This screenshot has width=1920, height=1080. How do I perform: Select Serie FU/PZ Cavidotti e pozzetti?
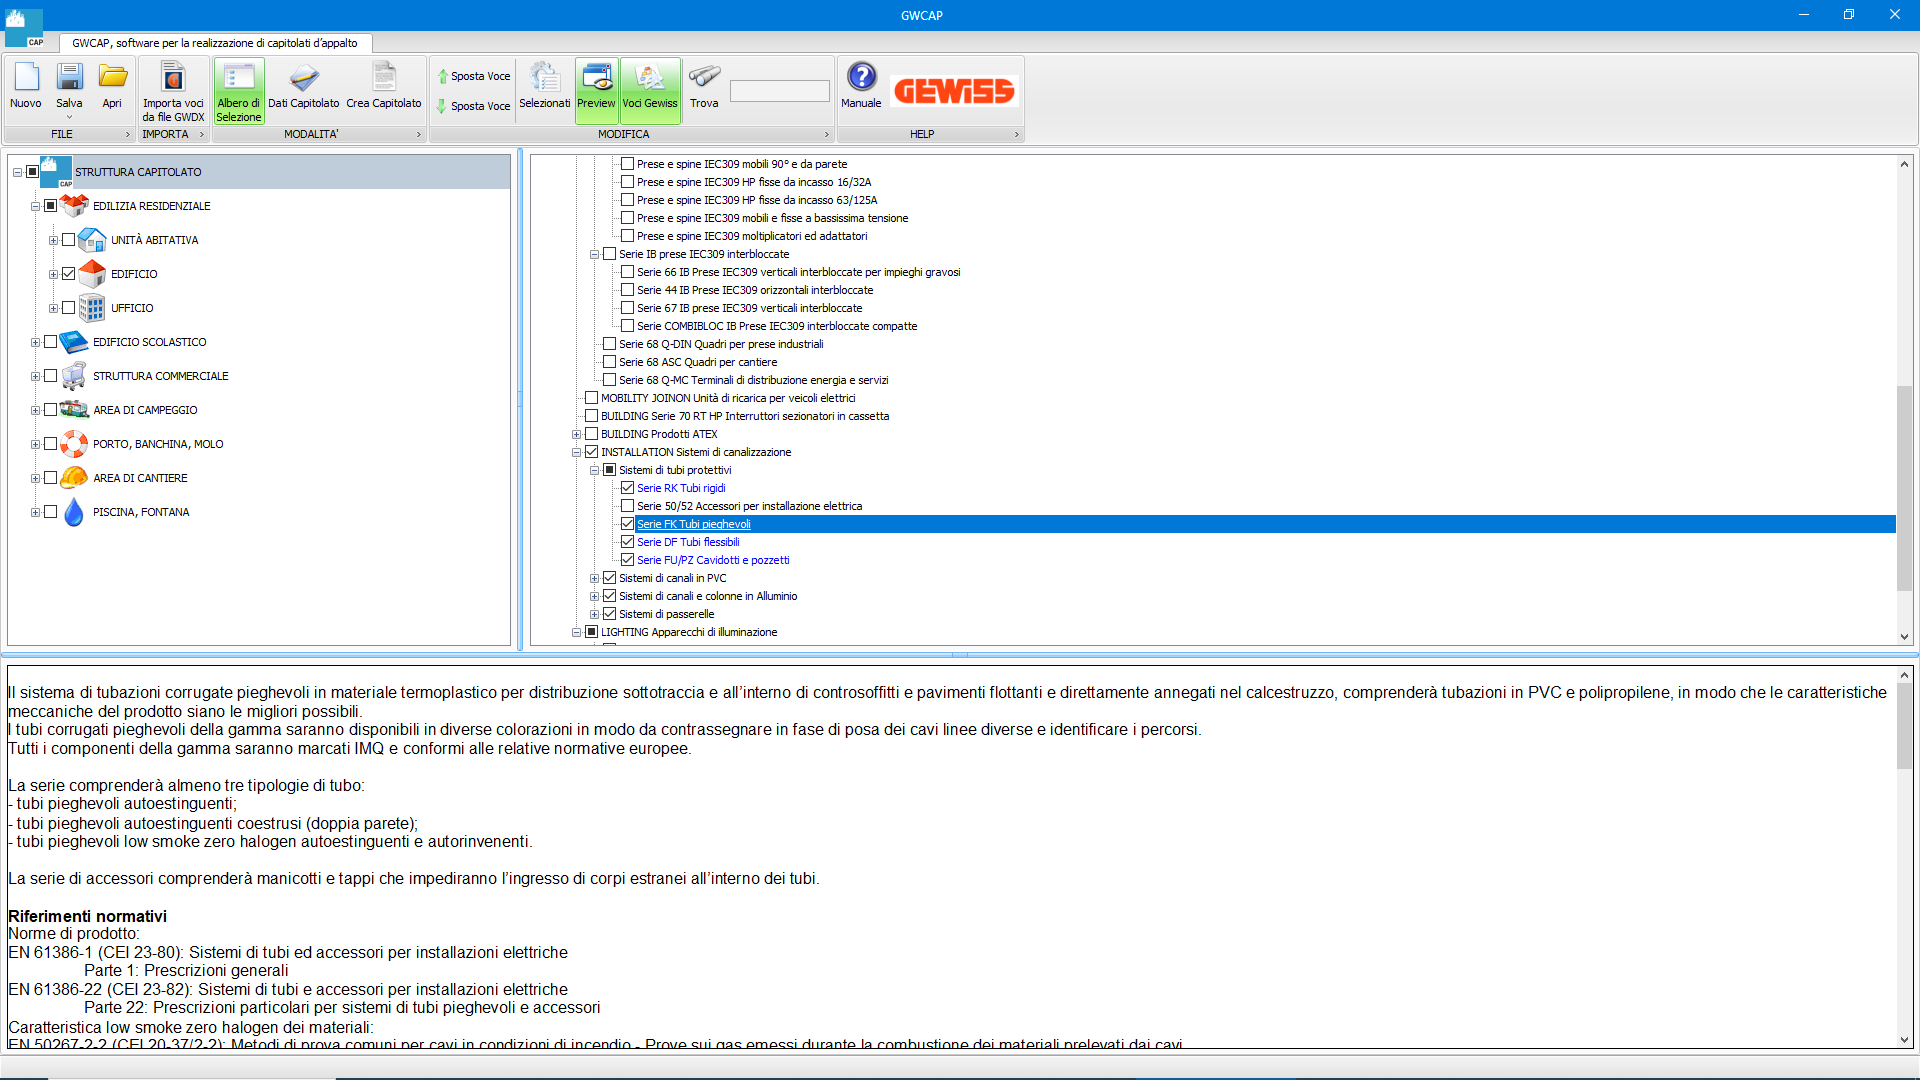(x=713, y=560)
